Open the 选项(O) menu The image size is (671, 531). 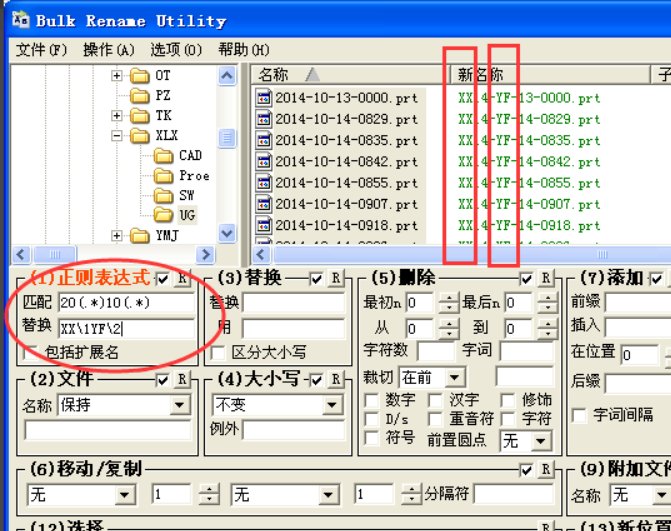(176, 50)
